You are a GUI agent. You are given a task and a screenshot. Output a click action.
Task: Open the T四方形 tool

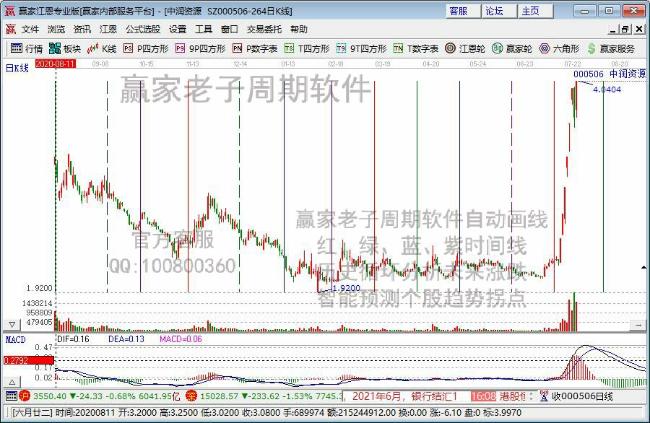coord(309,48)
